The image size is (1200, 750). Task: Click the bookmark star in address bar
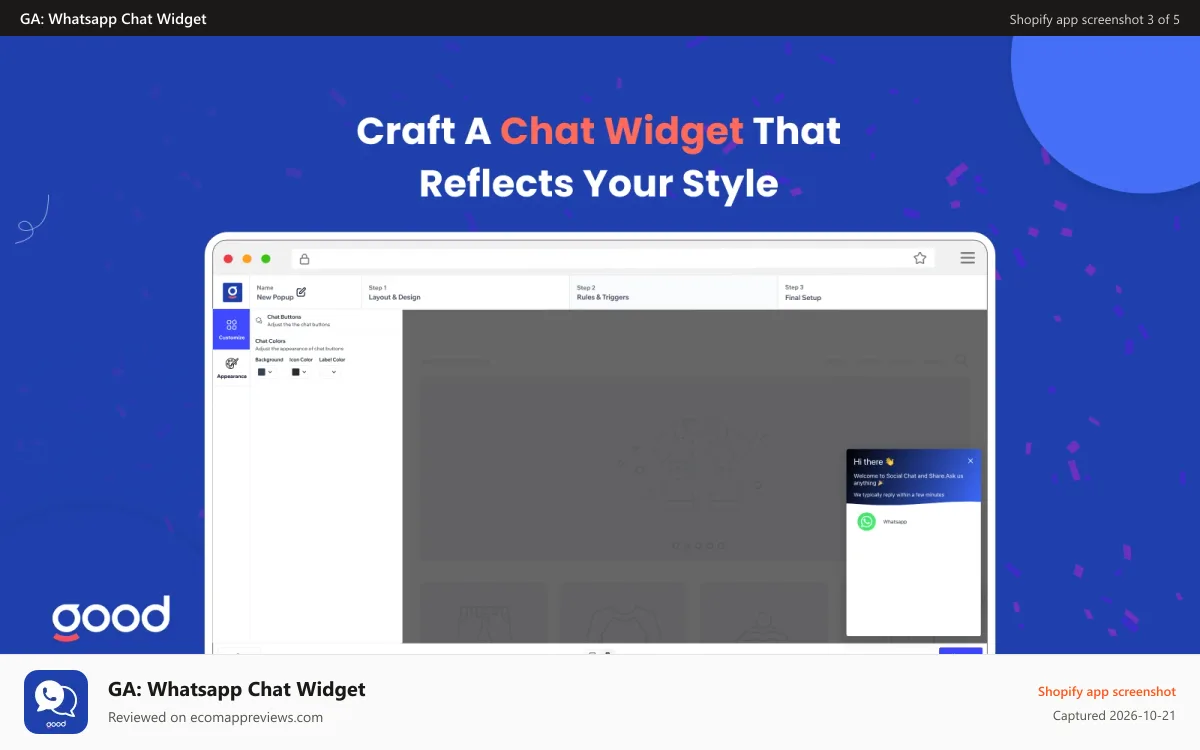tap(920, 258)
